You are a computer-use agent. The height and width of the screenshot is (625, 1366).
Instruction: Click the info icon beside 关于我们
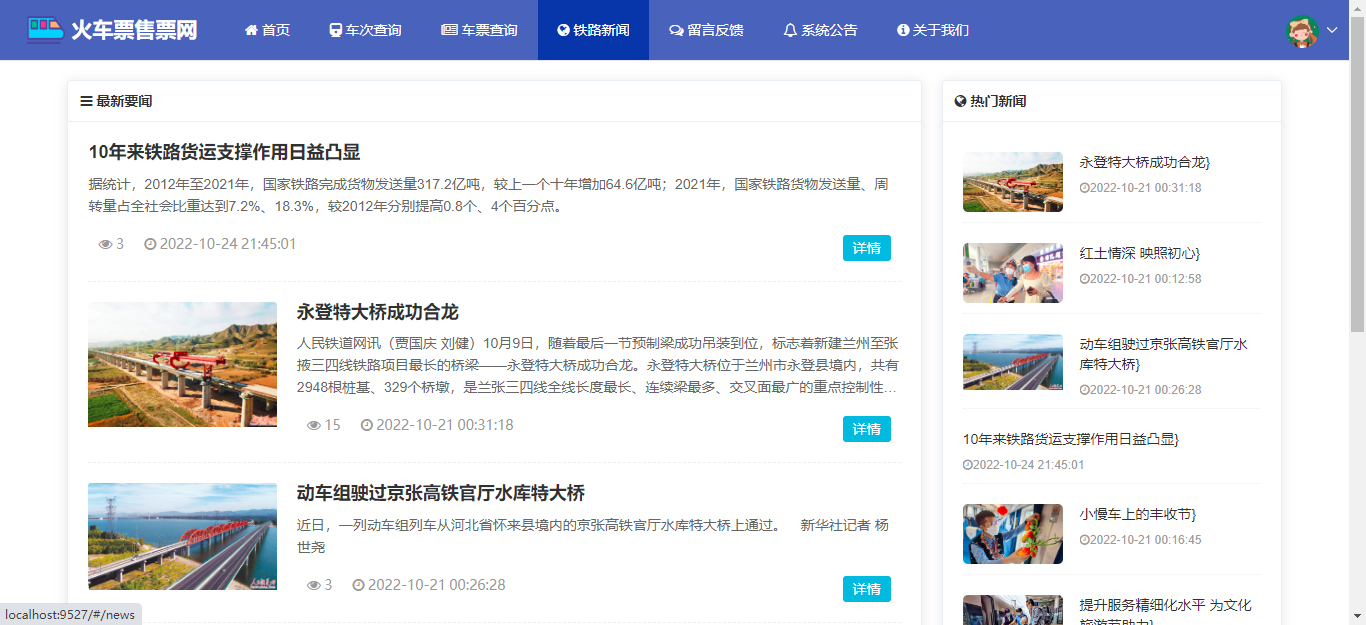(903, 30)
